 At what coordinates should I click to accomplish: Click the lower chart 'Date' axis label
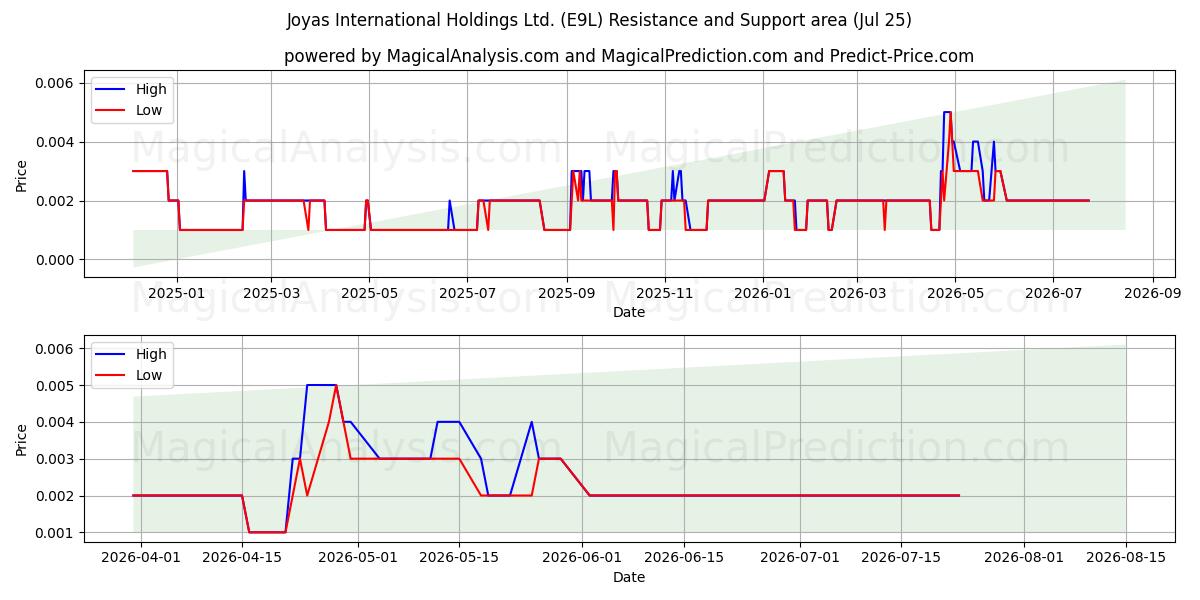tap(629, 577)
